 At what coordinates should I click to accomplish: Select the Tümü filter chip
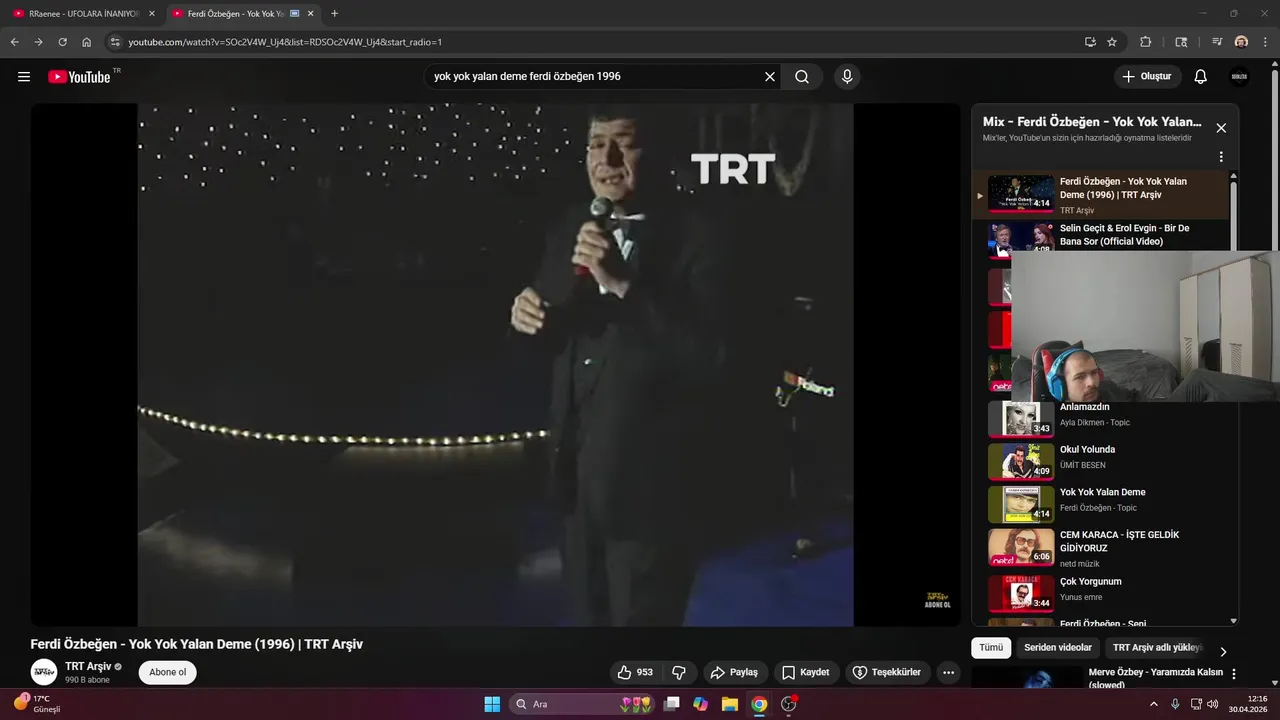(991, 647)
